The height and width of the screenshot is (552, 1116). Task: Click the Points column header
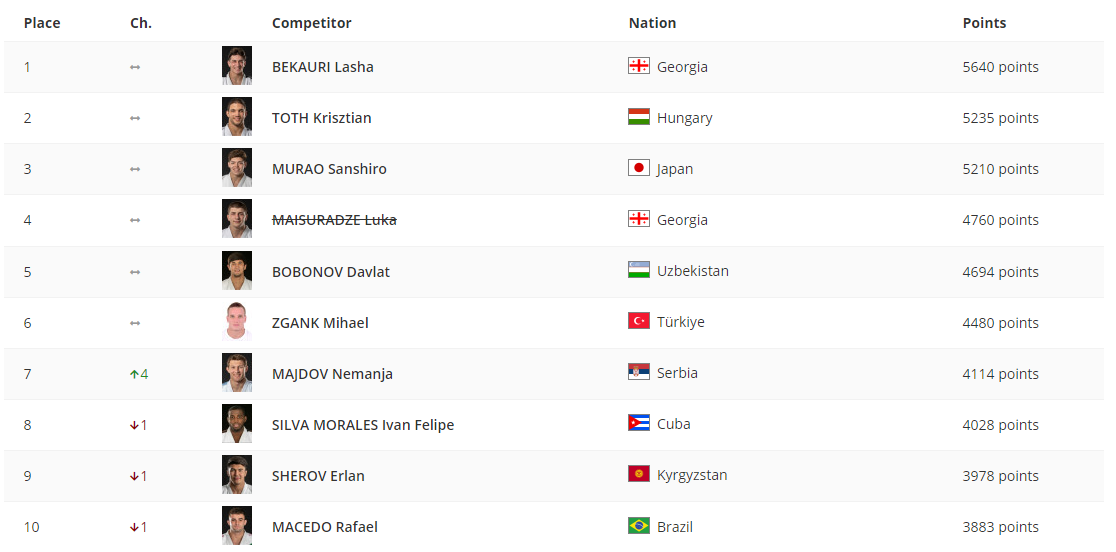point(984,23)
